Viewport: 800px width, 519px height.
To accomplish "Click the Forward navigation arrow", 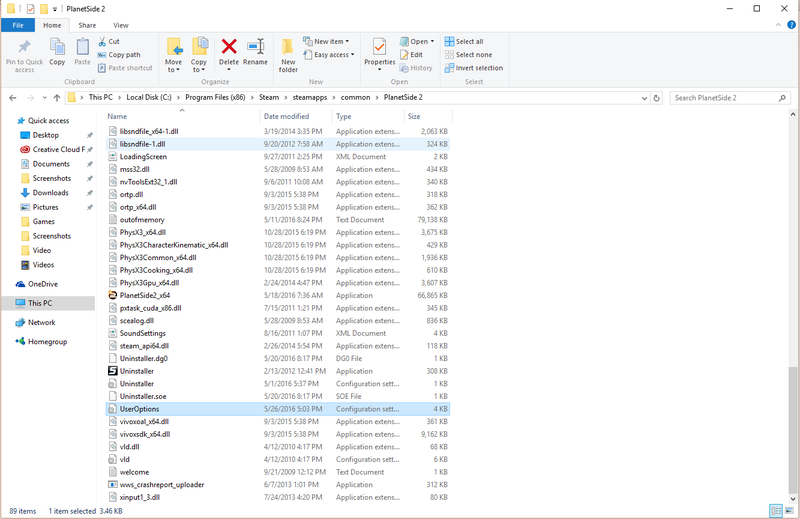I will (x=30, y=98).
